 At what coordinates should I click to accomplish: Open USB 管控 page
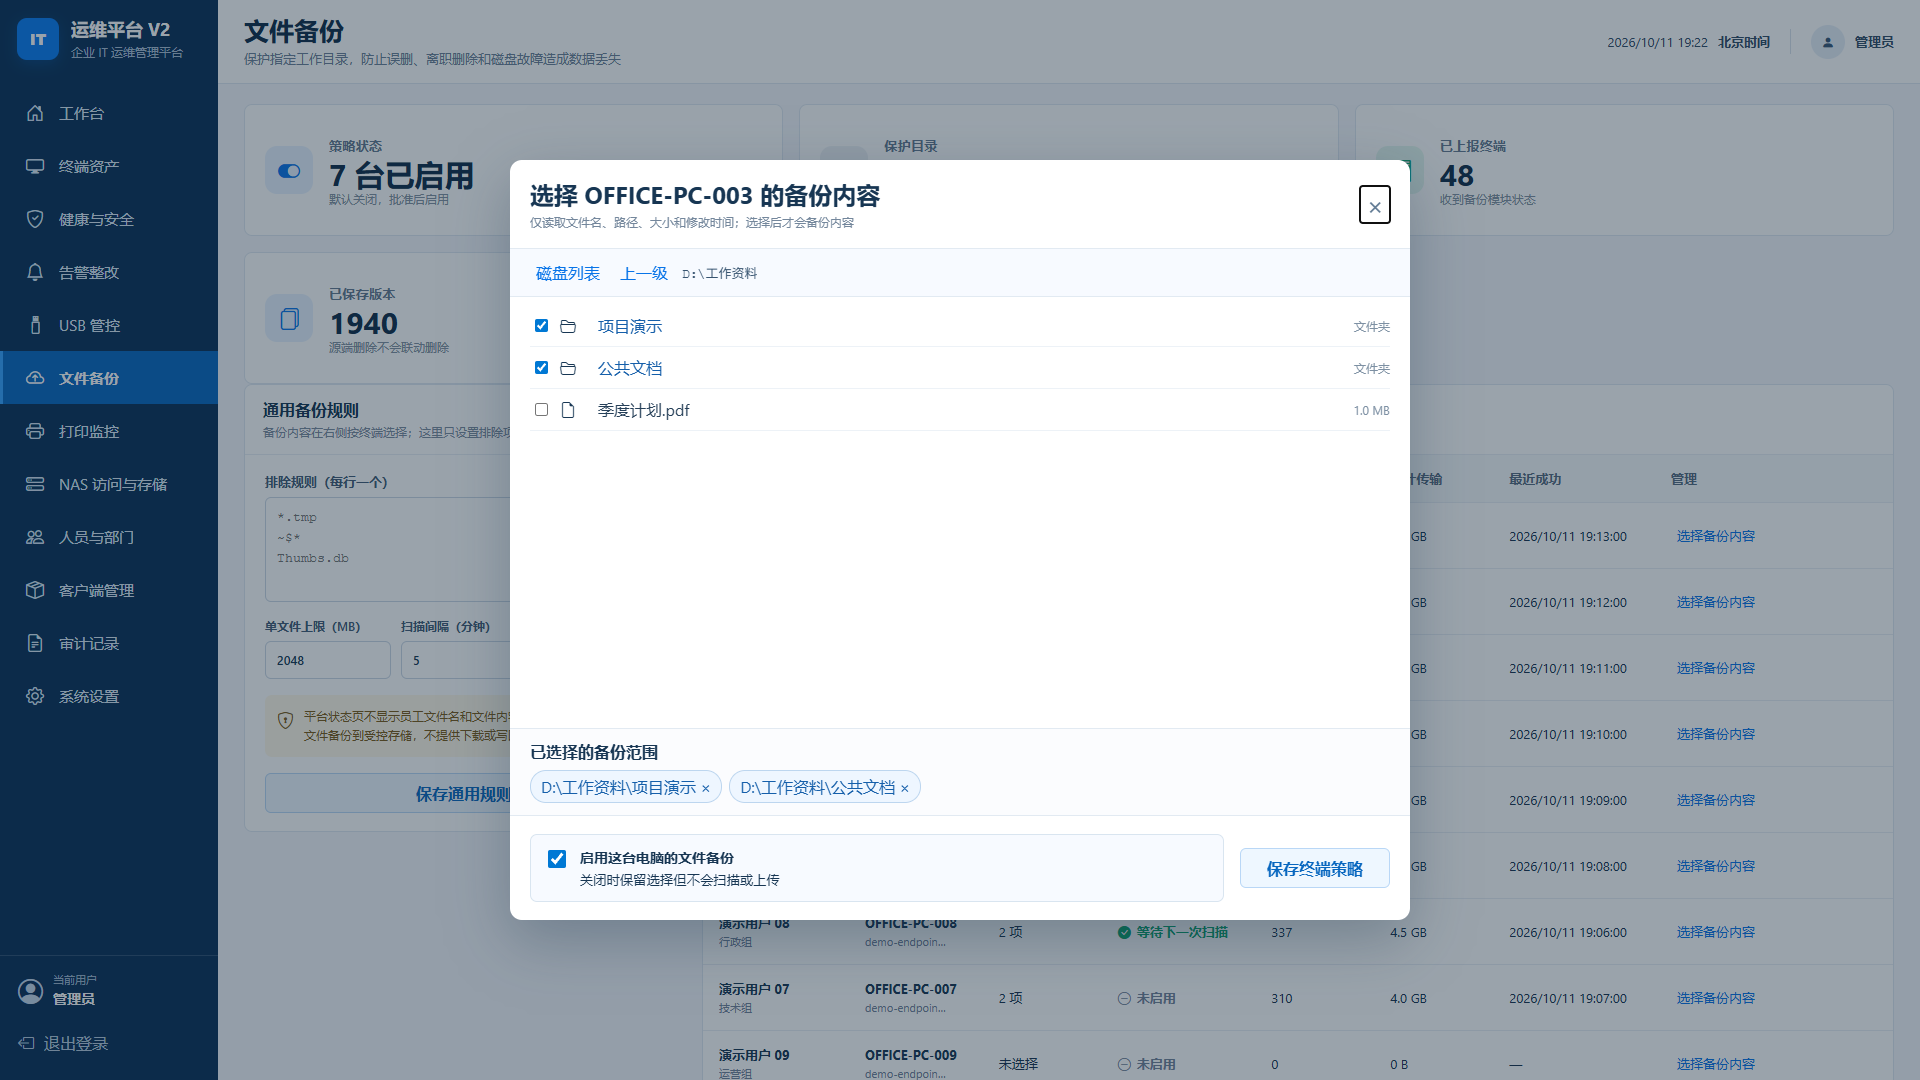[x=109, y=325]
